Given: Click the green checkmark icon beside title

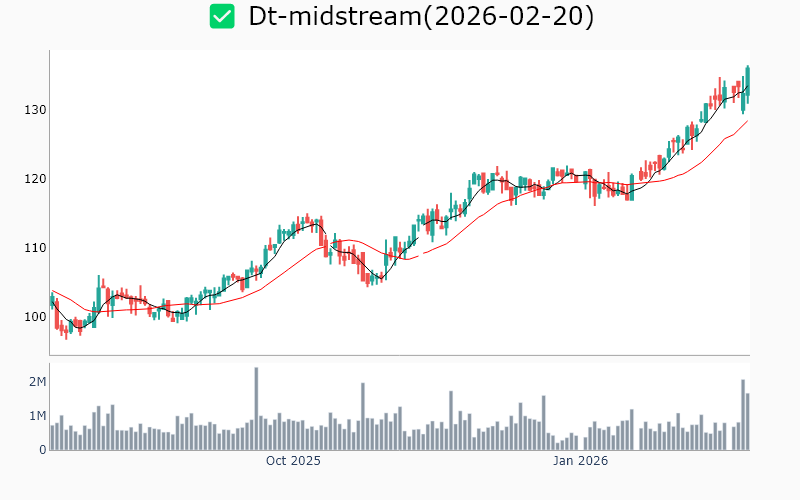Looking at the screenshot, I should click(x=222, y=17).
